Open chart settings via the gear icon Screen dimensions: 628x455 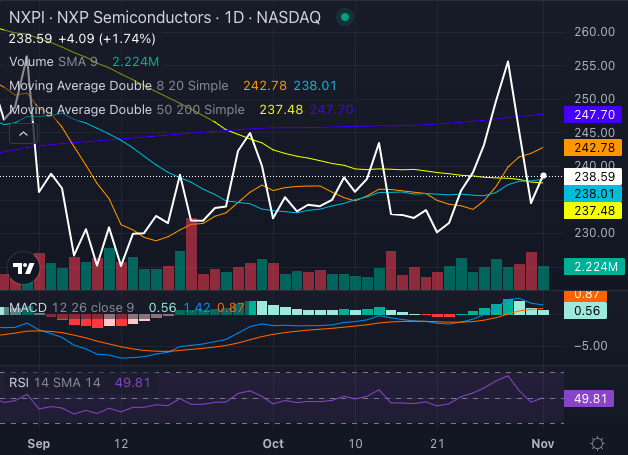(x=597, y=443)
